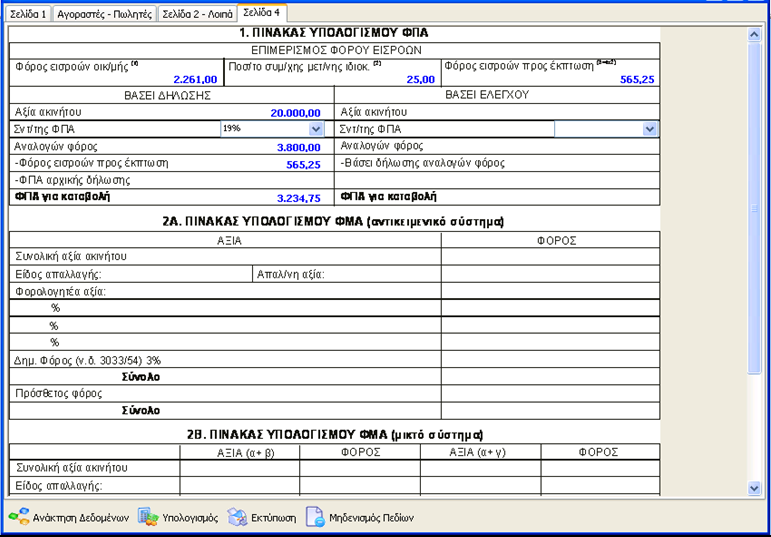Click the scrollbar up arrow
Image resolution: width=771 pixels, height=537 pixels.
(x=754, y=34)
